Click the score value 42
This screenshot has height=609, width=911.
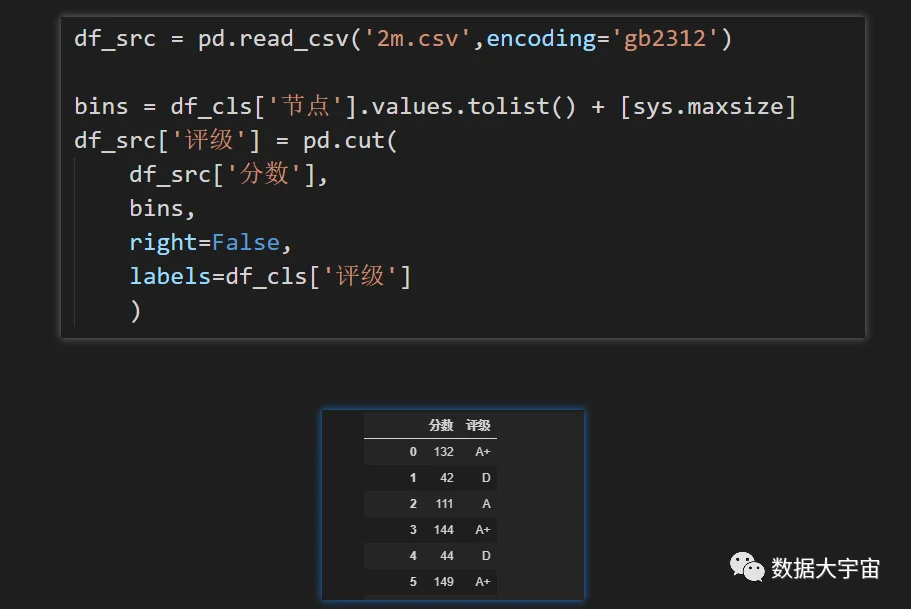(x=447, y=478)
